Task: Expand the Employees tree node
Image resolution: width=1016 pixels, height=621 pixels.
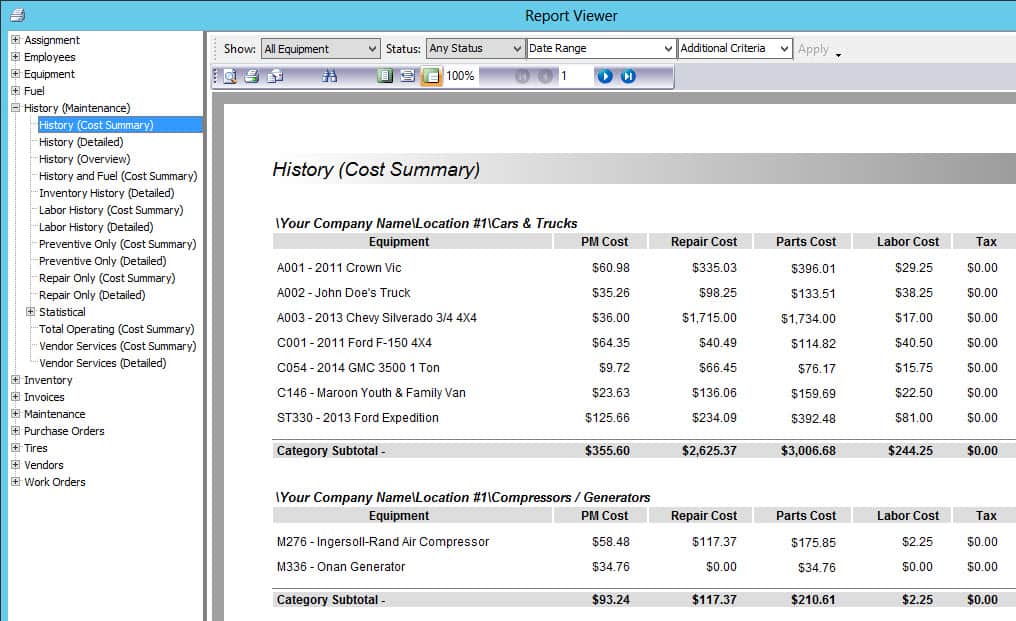Action: 16,56
